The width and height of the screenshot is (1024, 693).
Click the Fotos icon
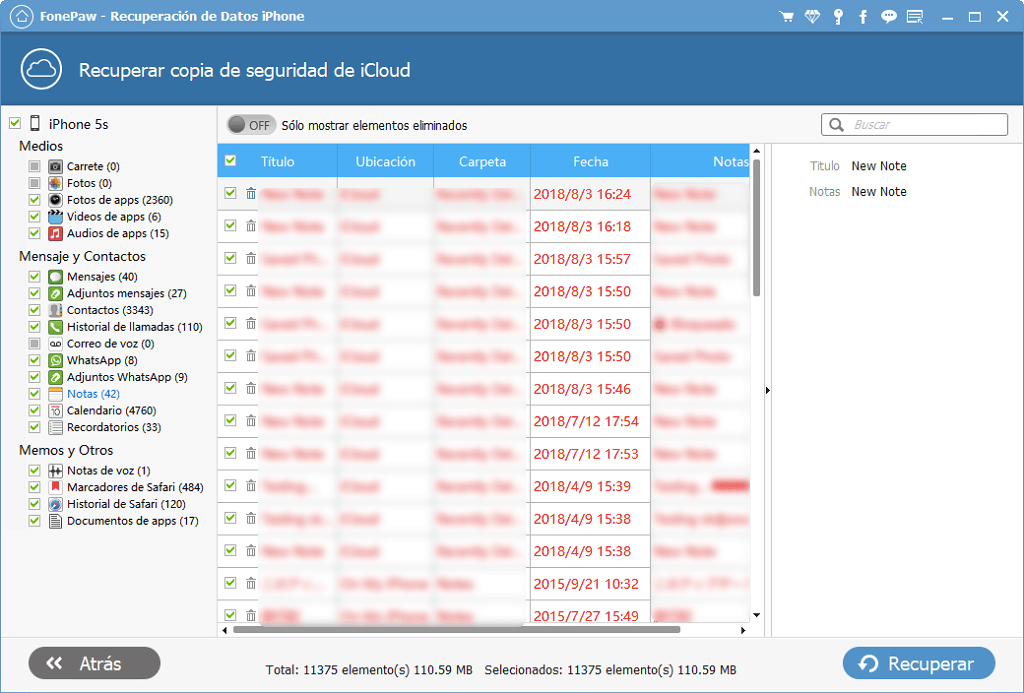[x=56, y=184]
